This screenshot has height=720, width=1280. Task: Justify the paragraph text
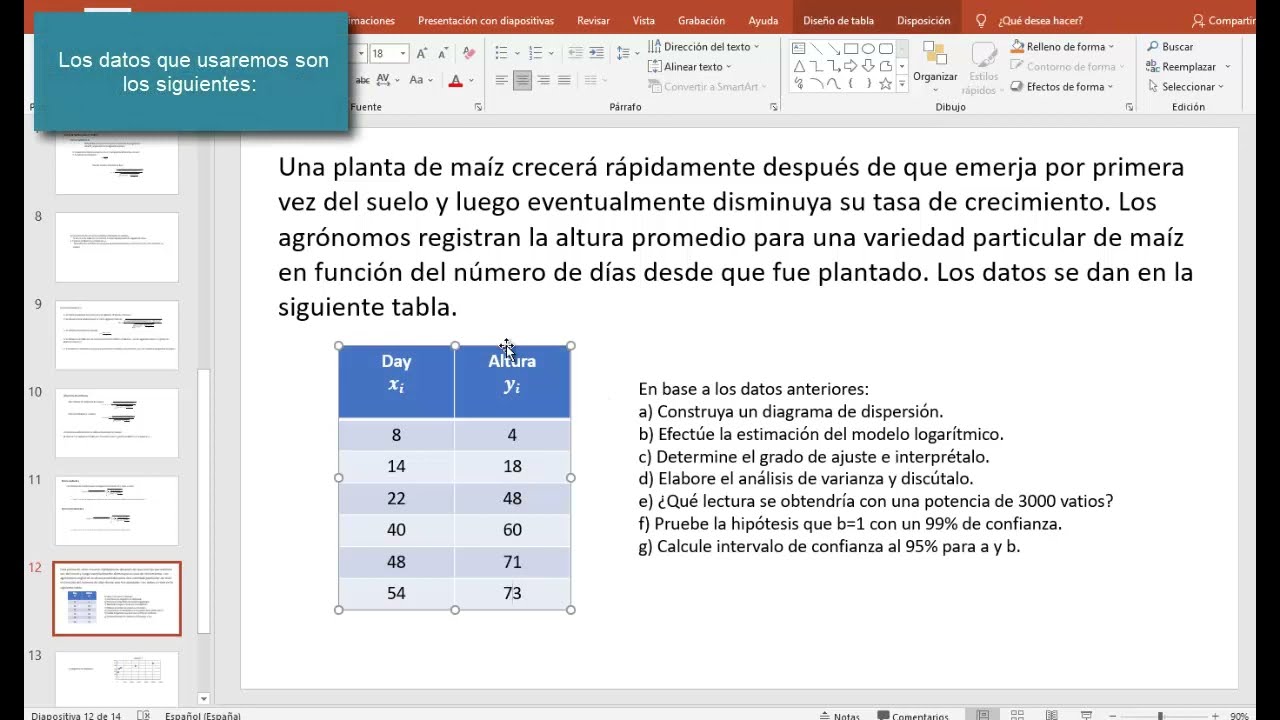point(564,80)
